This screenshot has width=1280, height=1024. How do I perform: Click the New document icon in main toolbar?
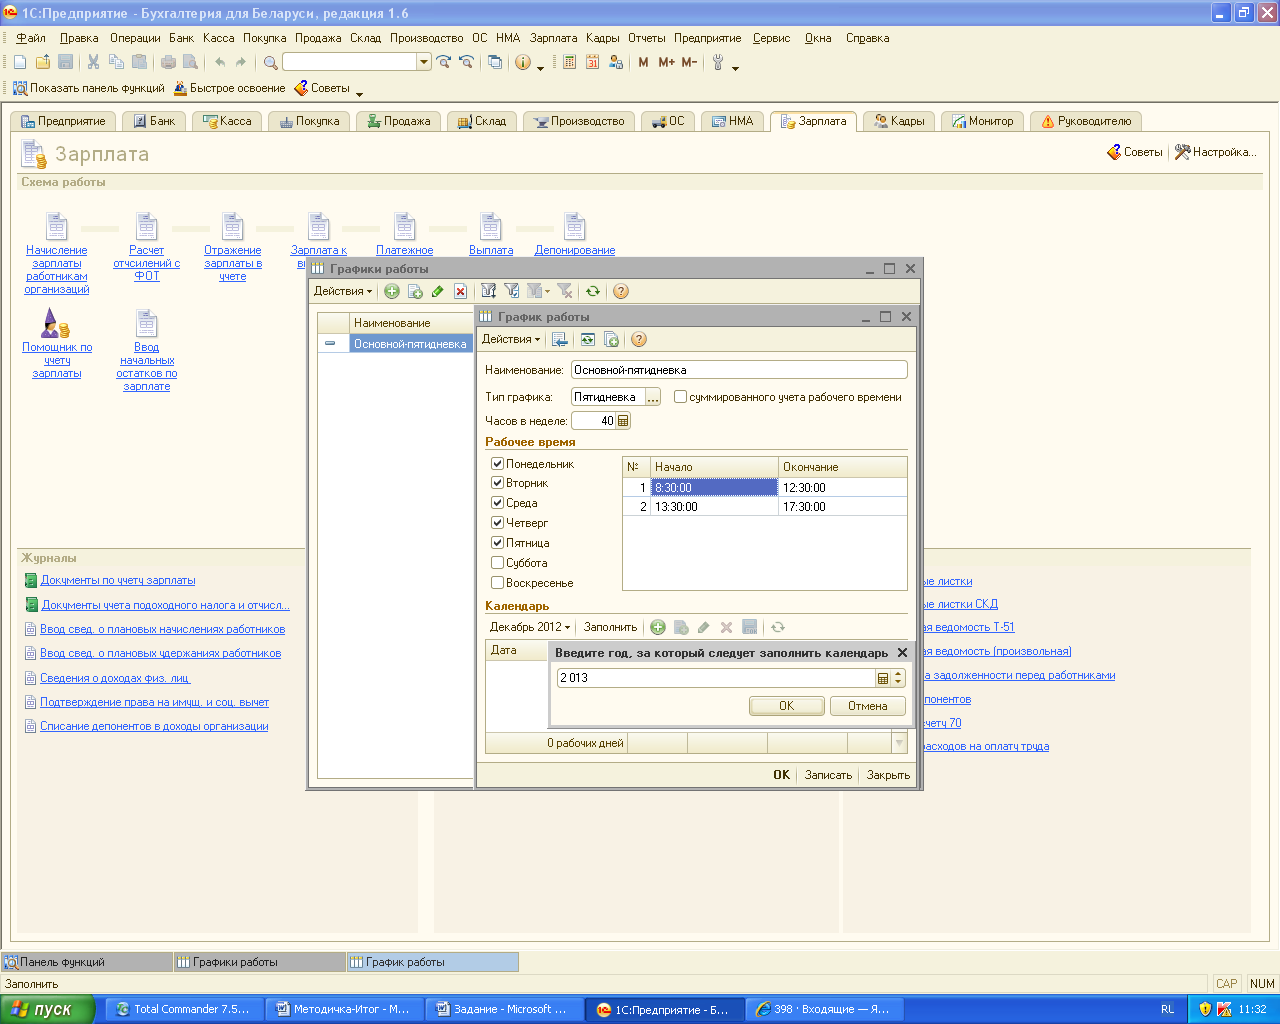point(20,62)
